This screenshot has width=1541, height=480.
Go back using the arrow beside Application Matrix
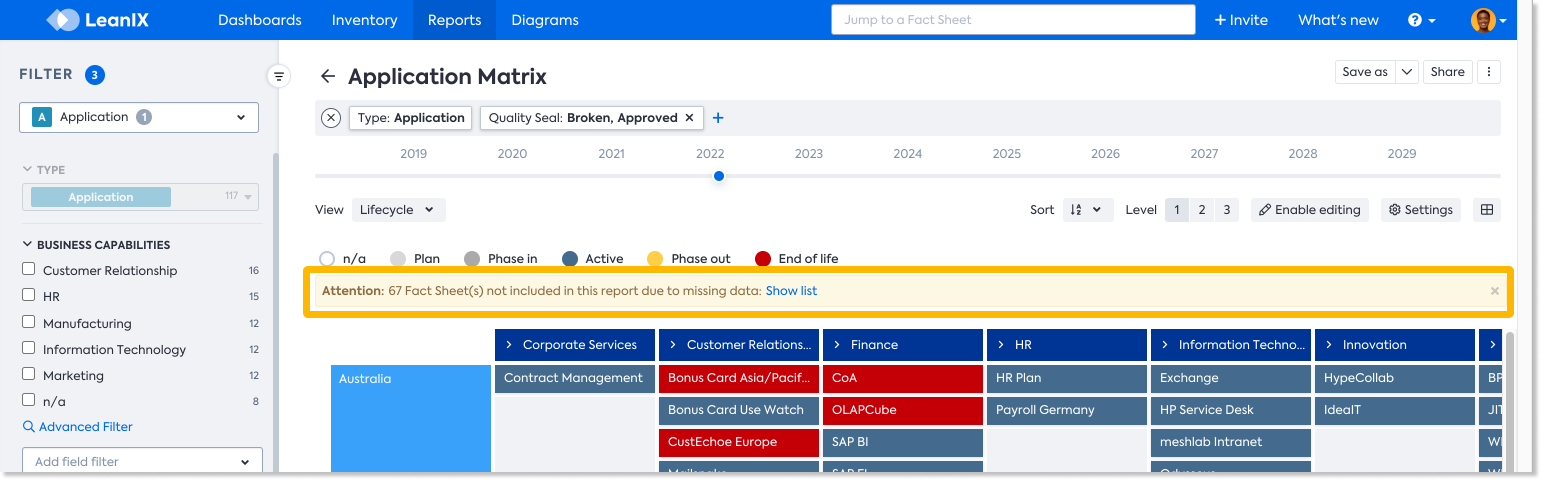[x=327, y=76]
